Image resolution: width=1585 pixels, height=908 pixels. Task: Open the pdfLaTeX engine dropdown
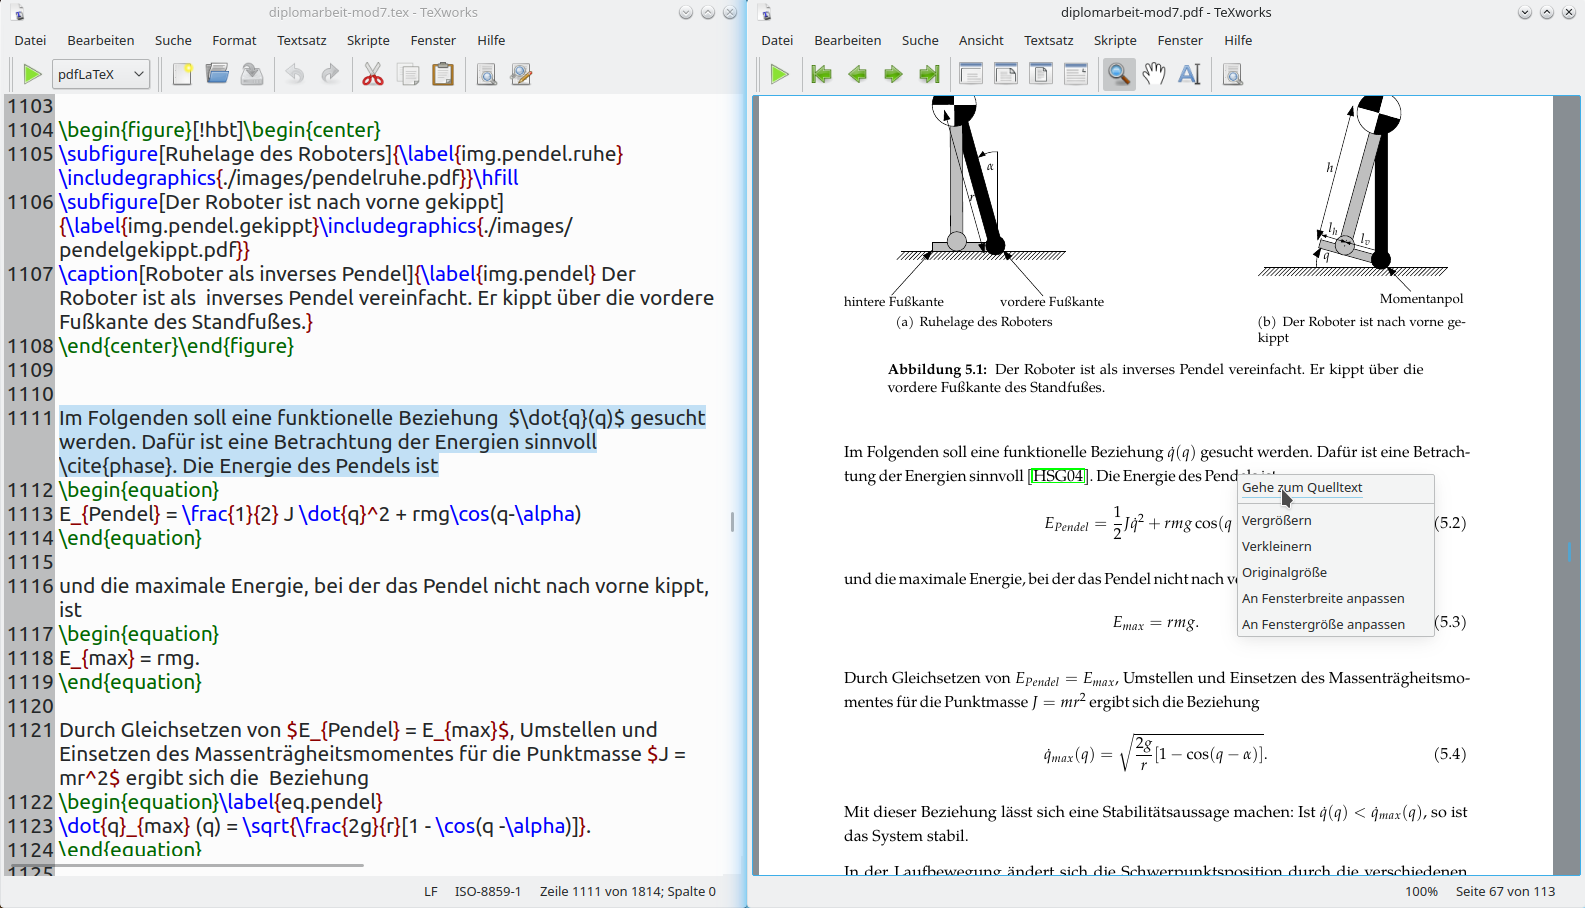pos(100,74)
